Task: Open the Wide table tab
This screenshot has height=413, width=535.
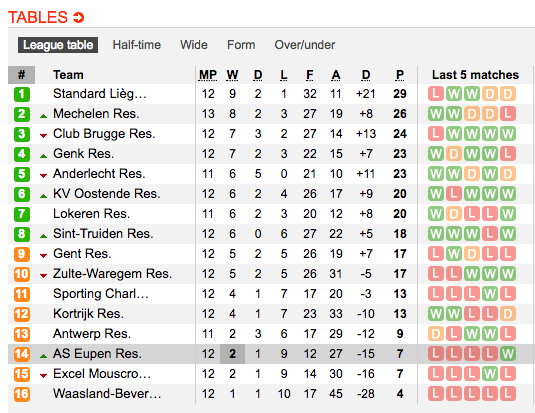Action: click(194, 45)
